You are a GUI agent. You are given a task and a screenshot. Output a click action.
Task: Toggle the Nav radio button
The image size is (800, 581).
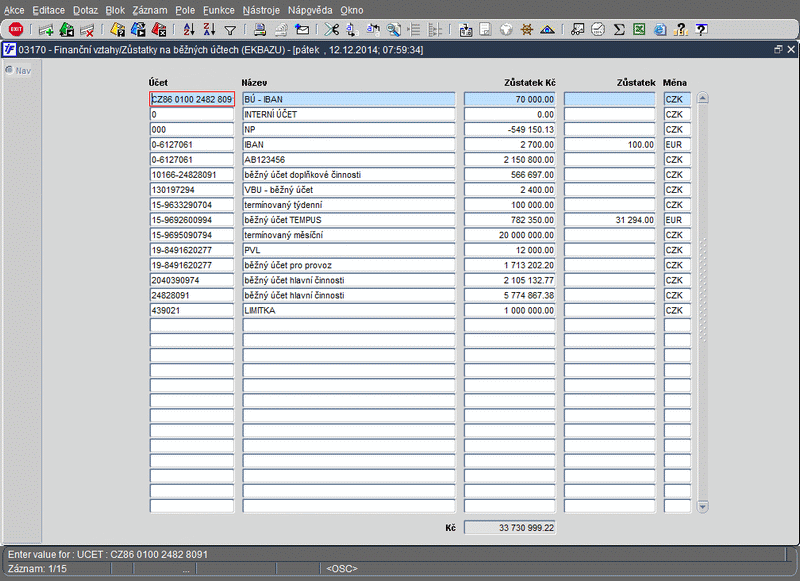click(9, 70)
